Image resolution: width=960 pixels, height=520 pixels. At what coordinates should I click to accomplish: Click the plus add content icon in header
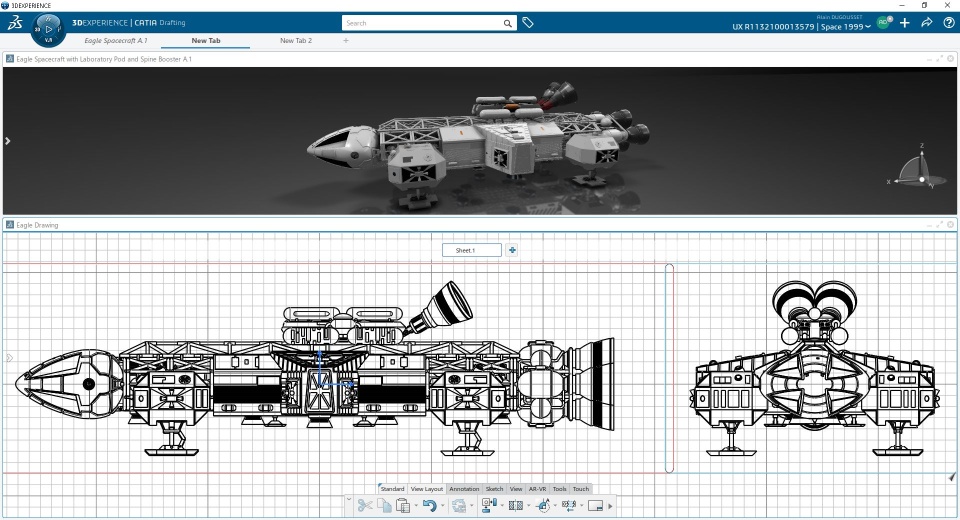[x=905, y=23]
